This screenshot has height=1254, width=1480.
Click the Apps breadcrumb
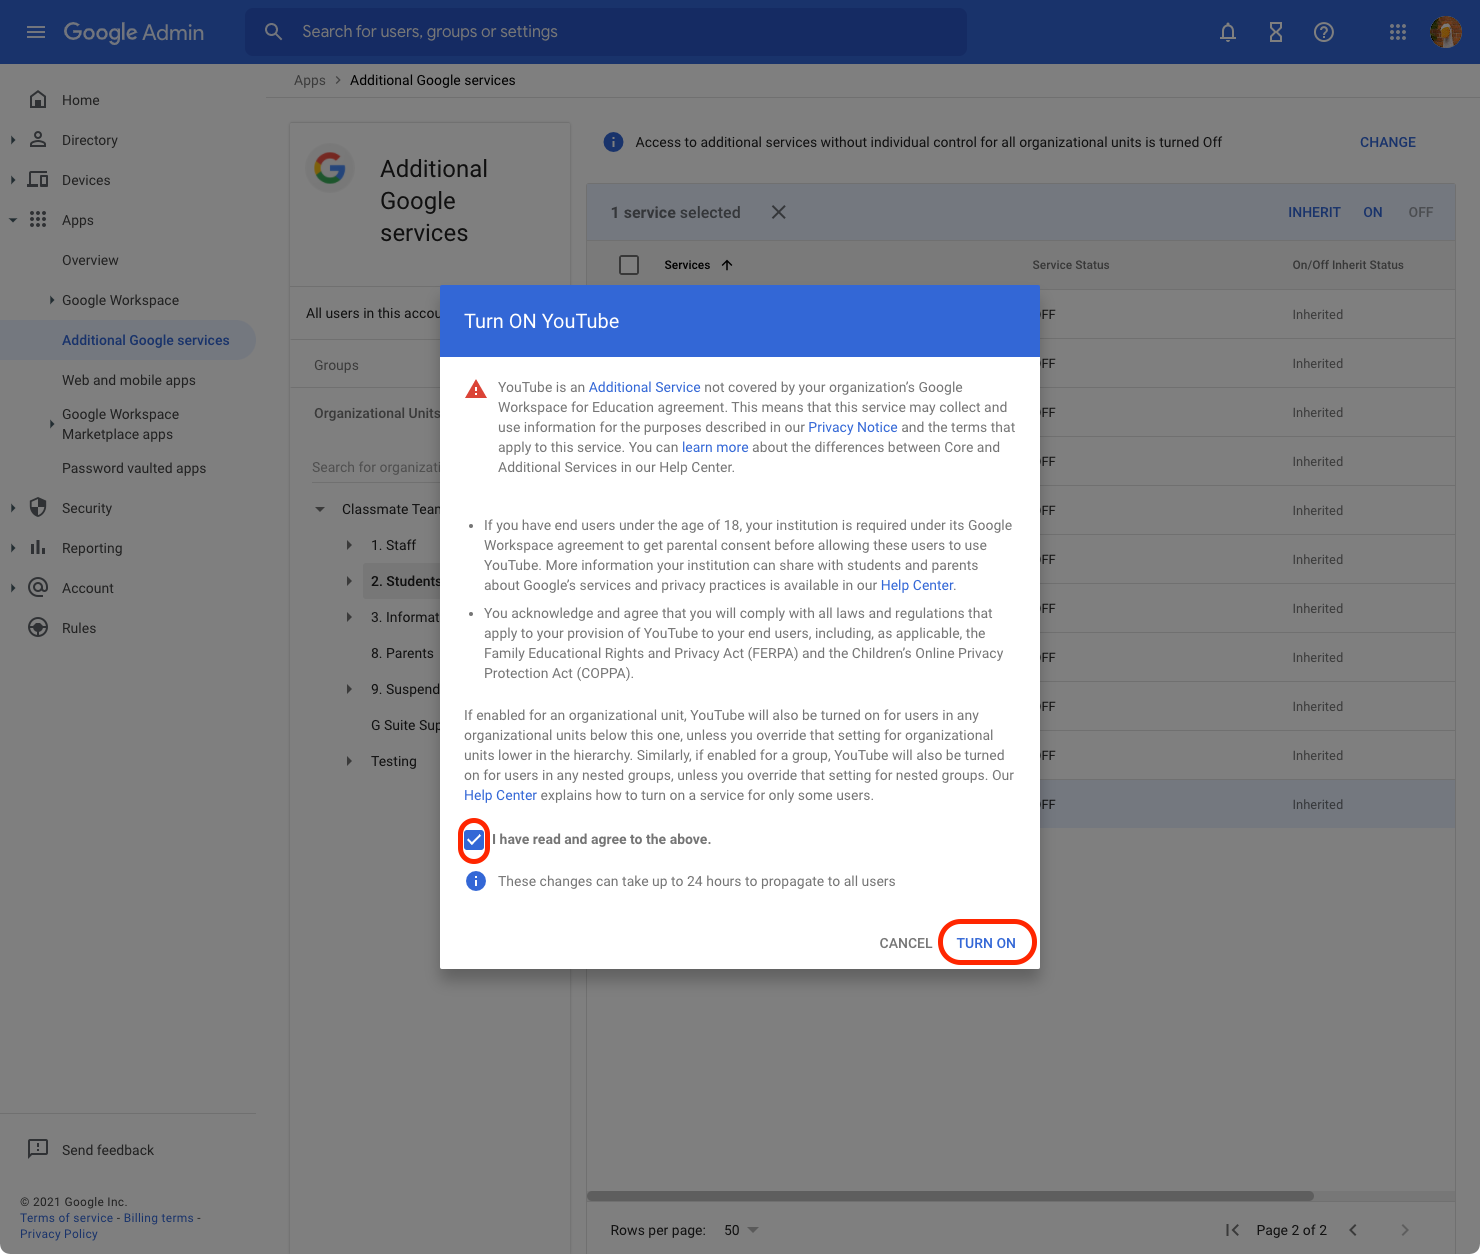pos(310,80)
